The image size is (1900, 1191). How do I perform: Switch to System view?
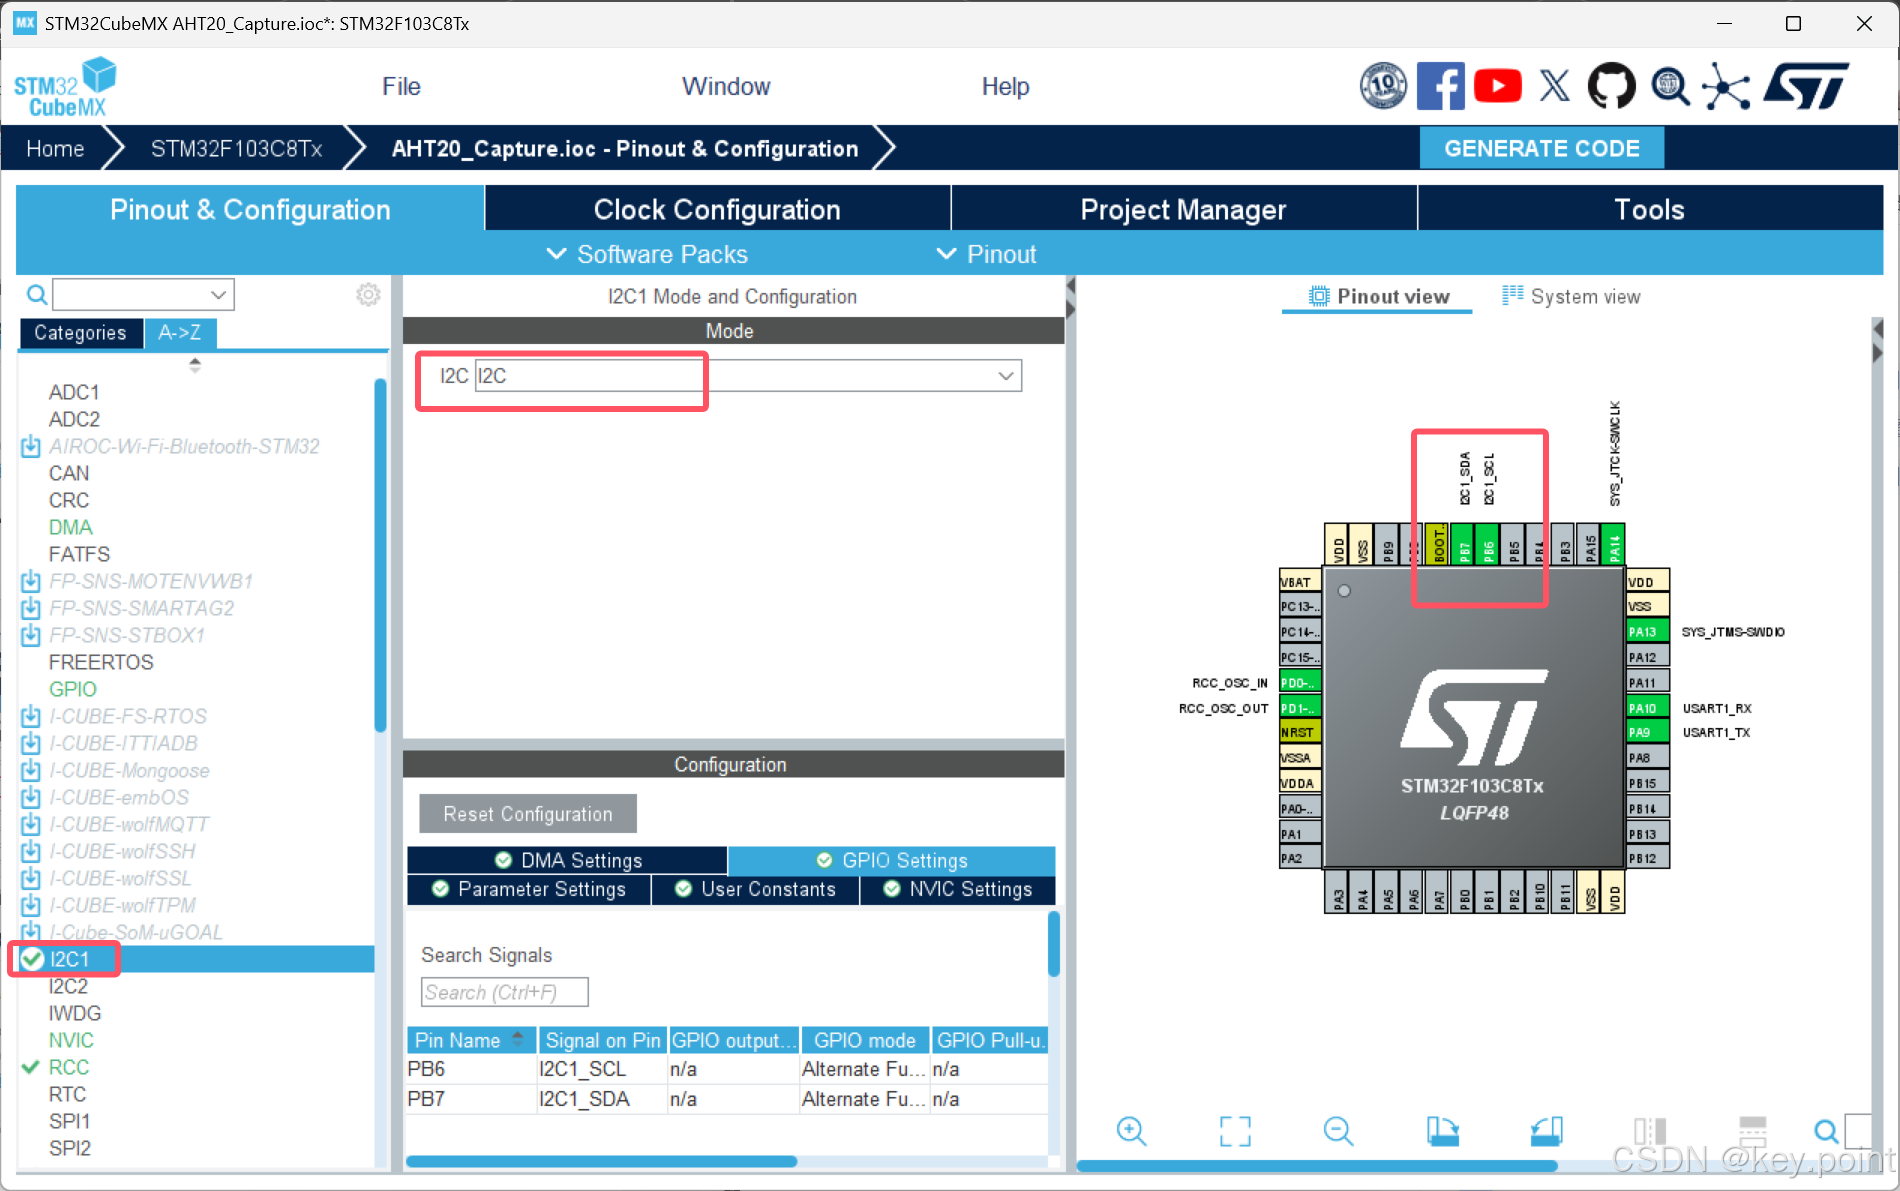point(1571,296)
